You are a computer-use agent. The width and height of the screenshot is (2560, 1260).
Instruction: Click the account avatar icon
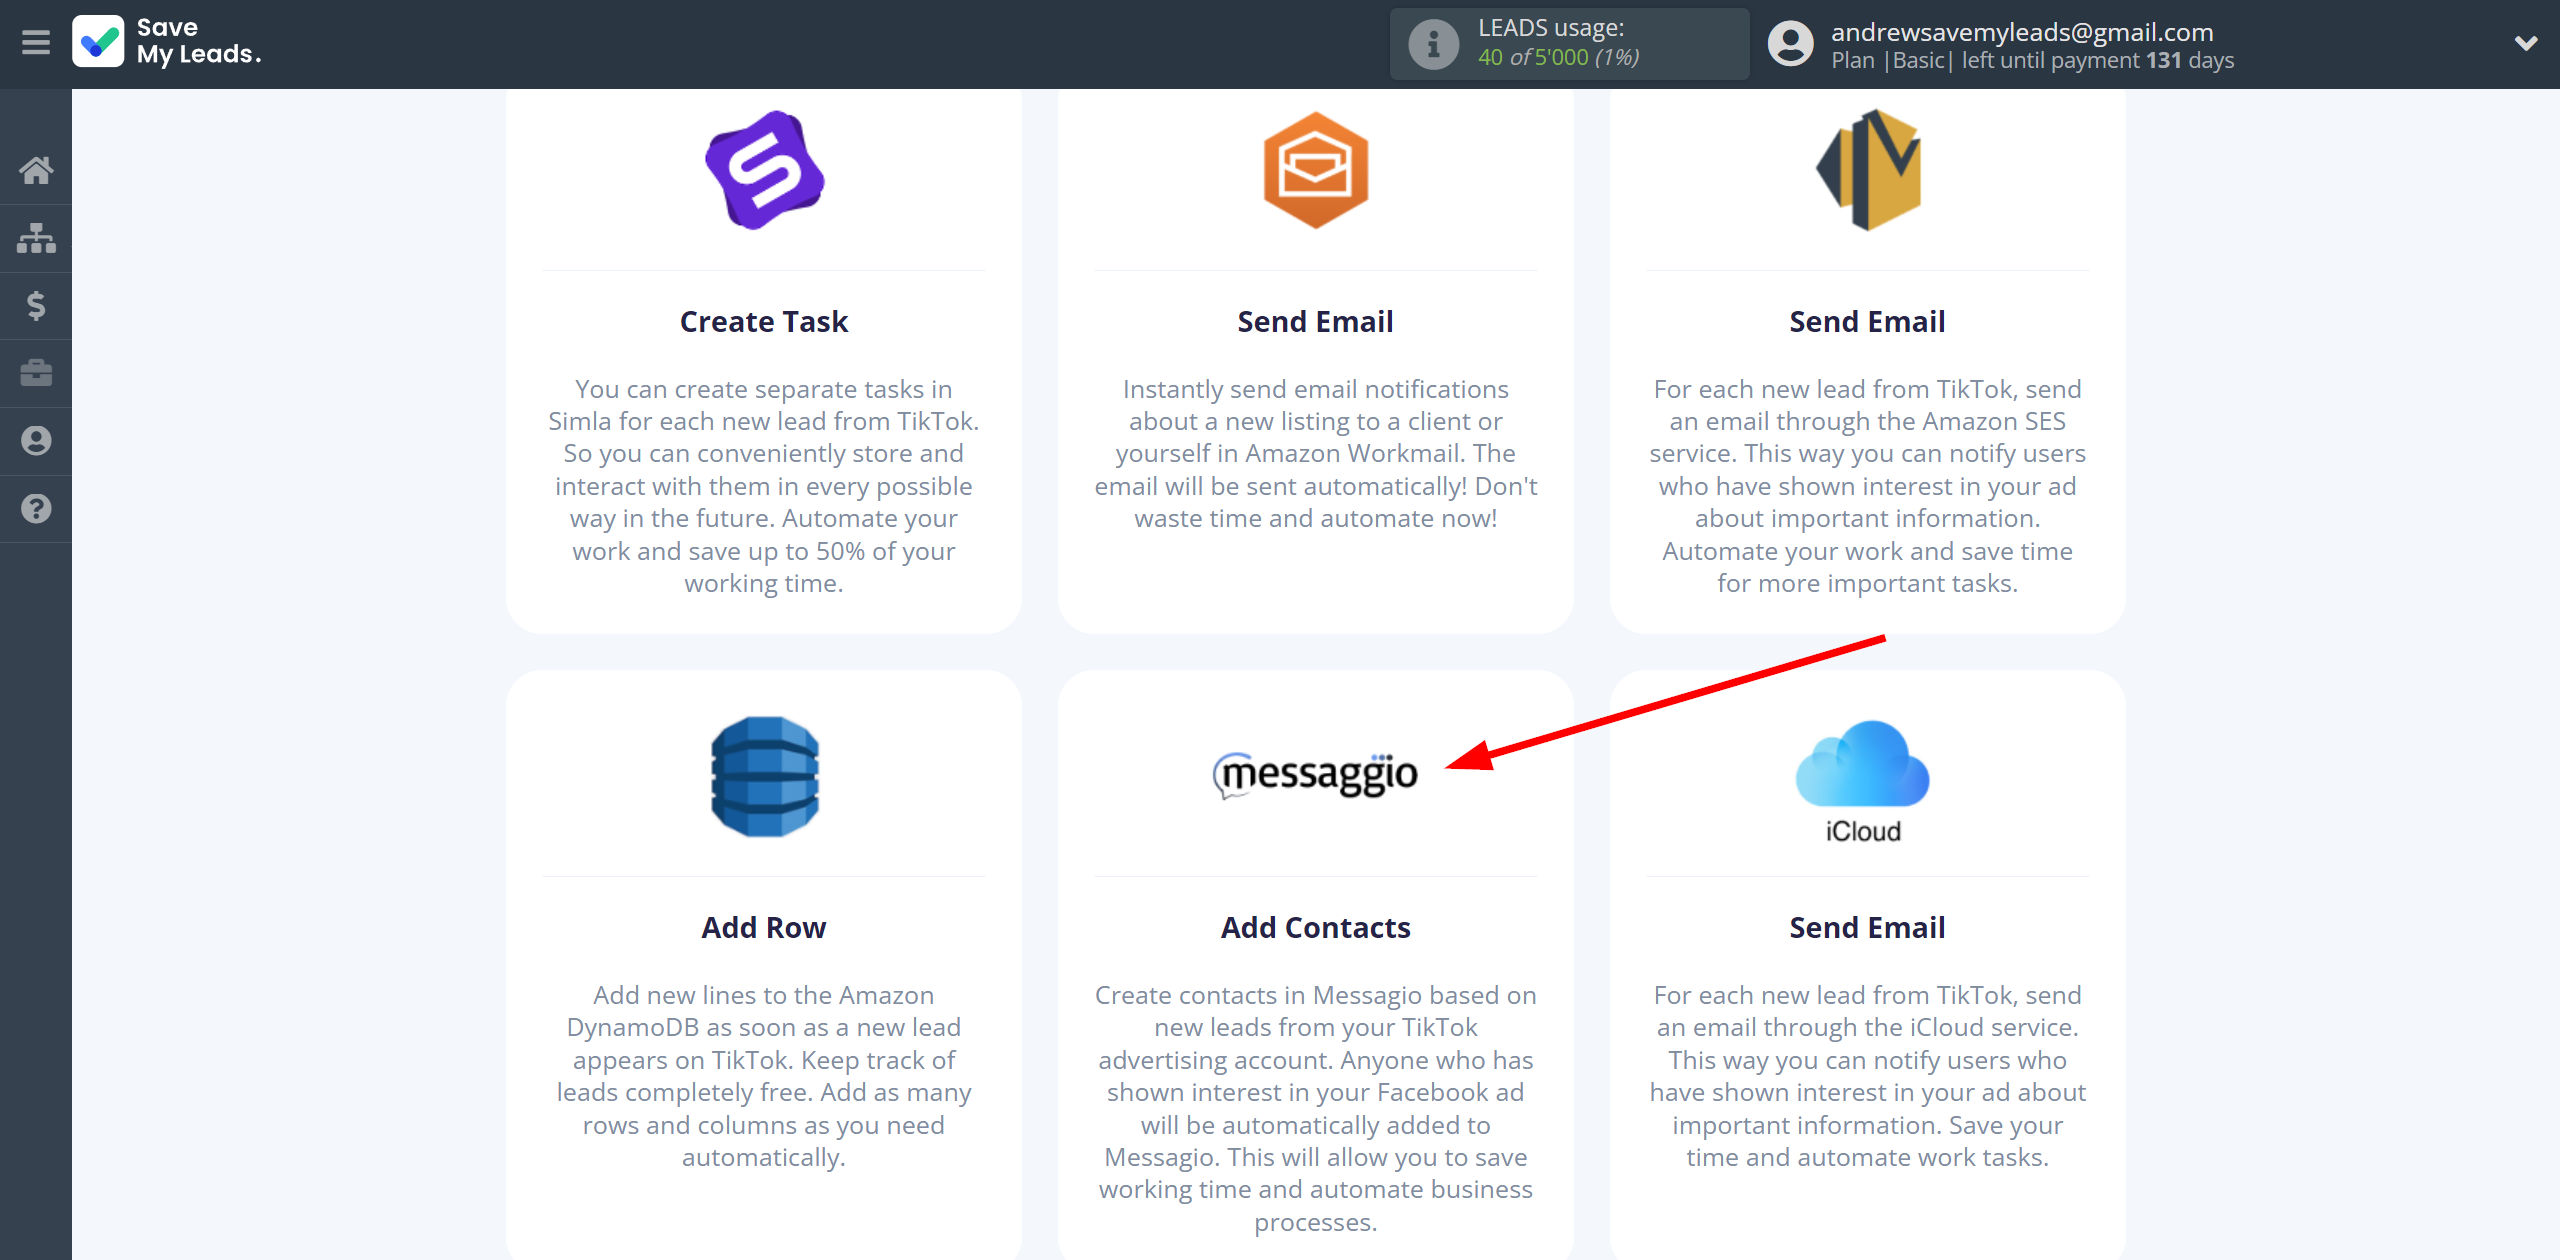tap(1790, 44)
